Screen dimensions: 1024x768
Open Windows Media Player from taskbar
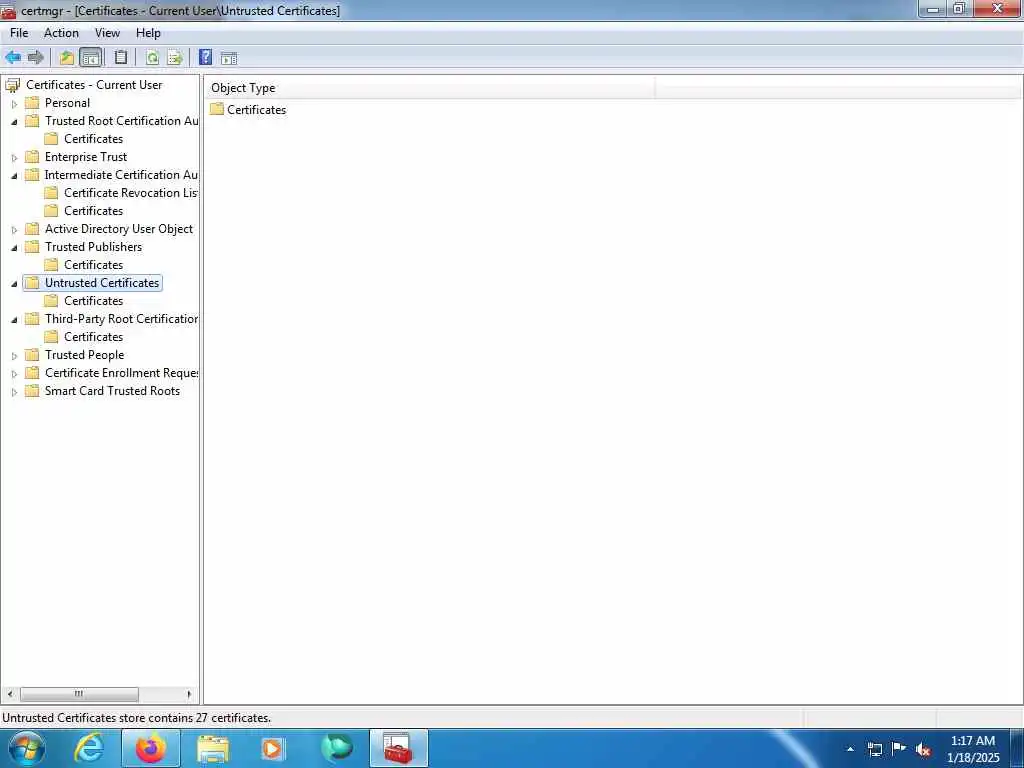[x=272, y=748]
